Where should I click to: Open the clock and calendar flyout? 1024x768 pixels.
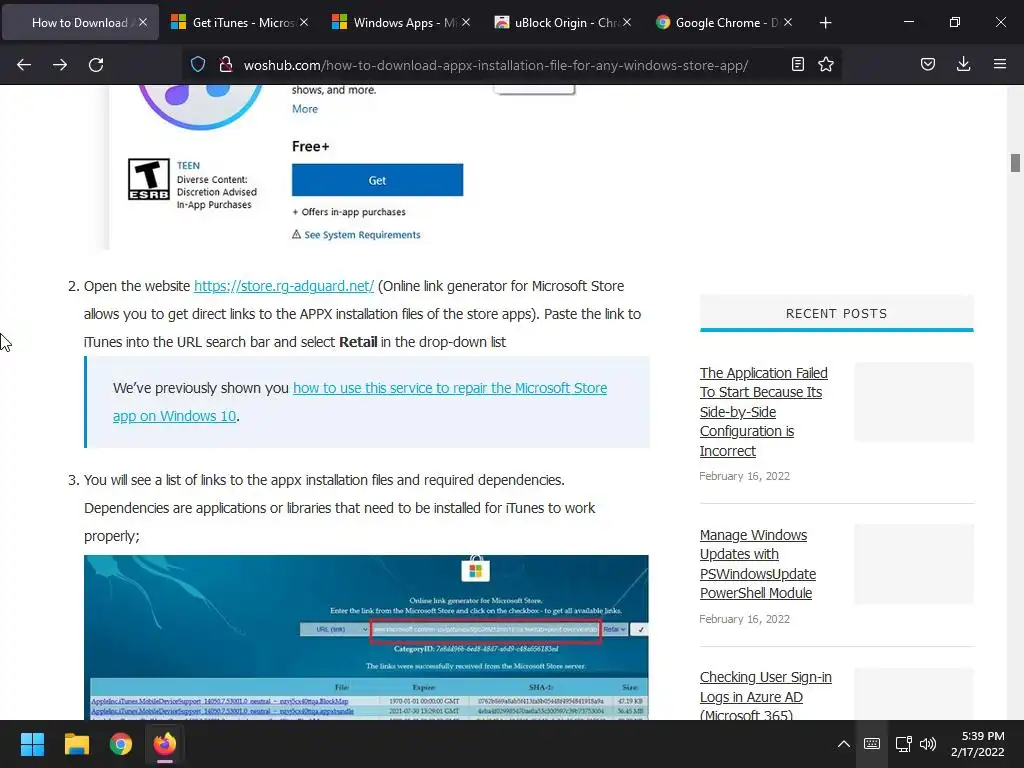(978, 744)
